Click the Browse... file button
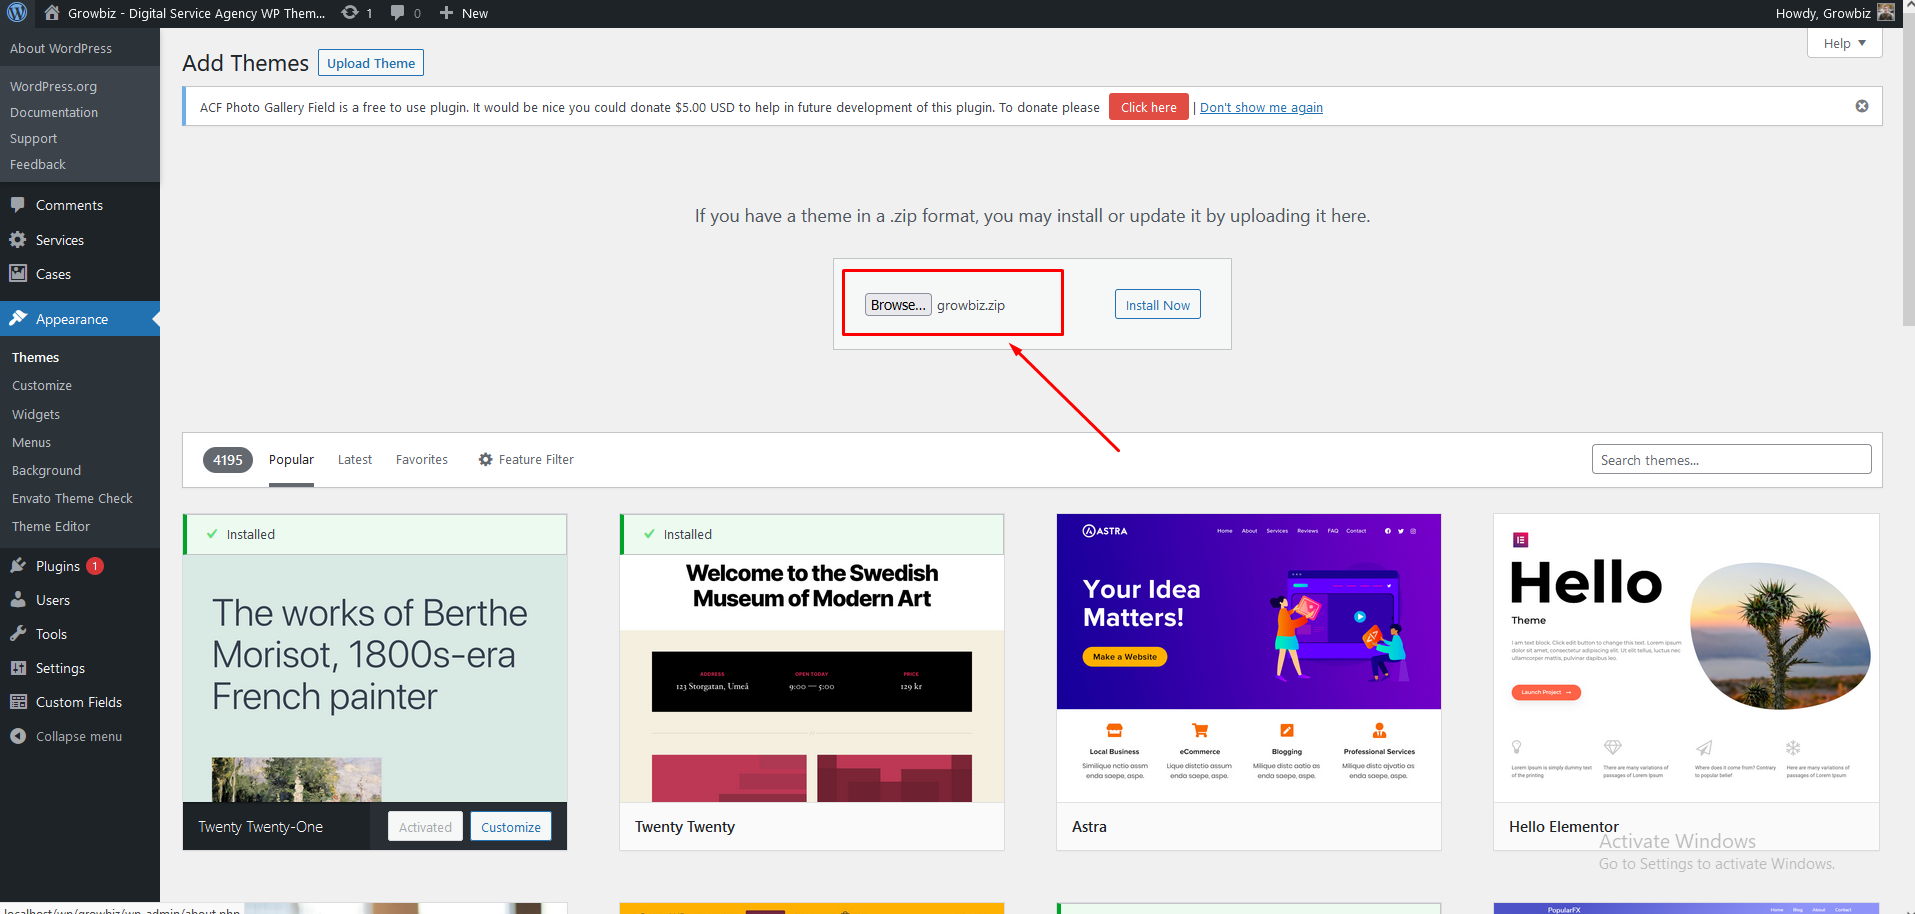 [x=898, y=305]
